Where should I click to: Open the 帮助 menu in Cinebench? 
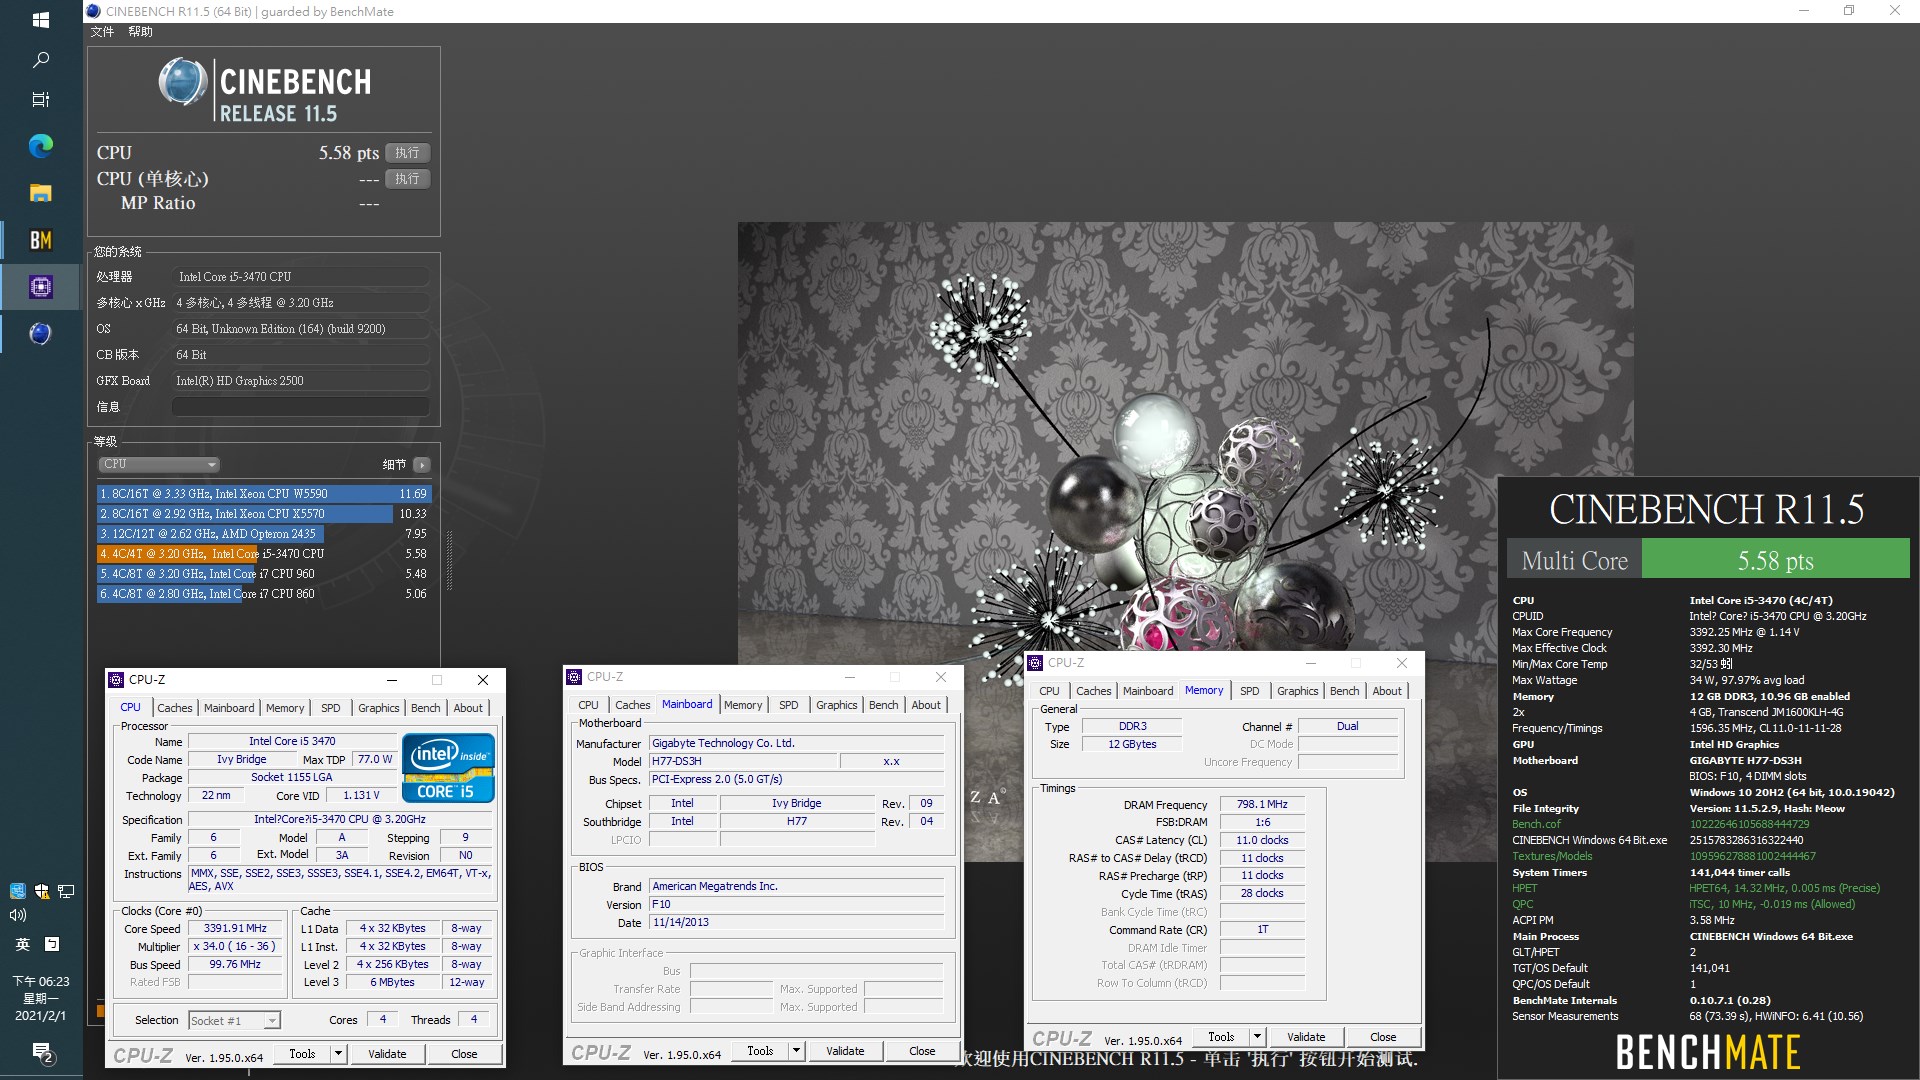pyautogui.click(x=140, y=32)
